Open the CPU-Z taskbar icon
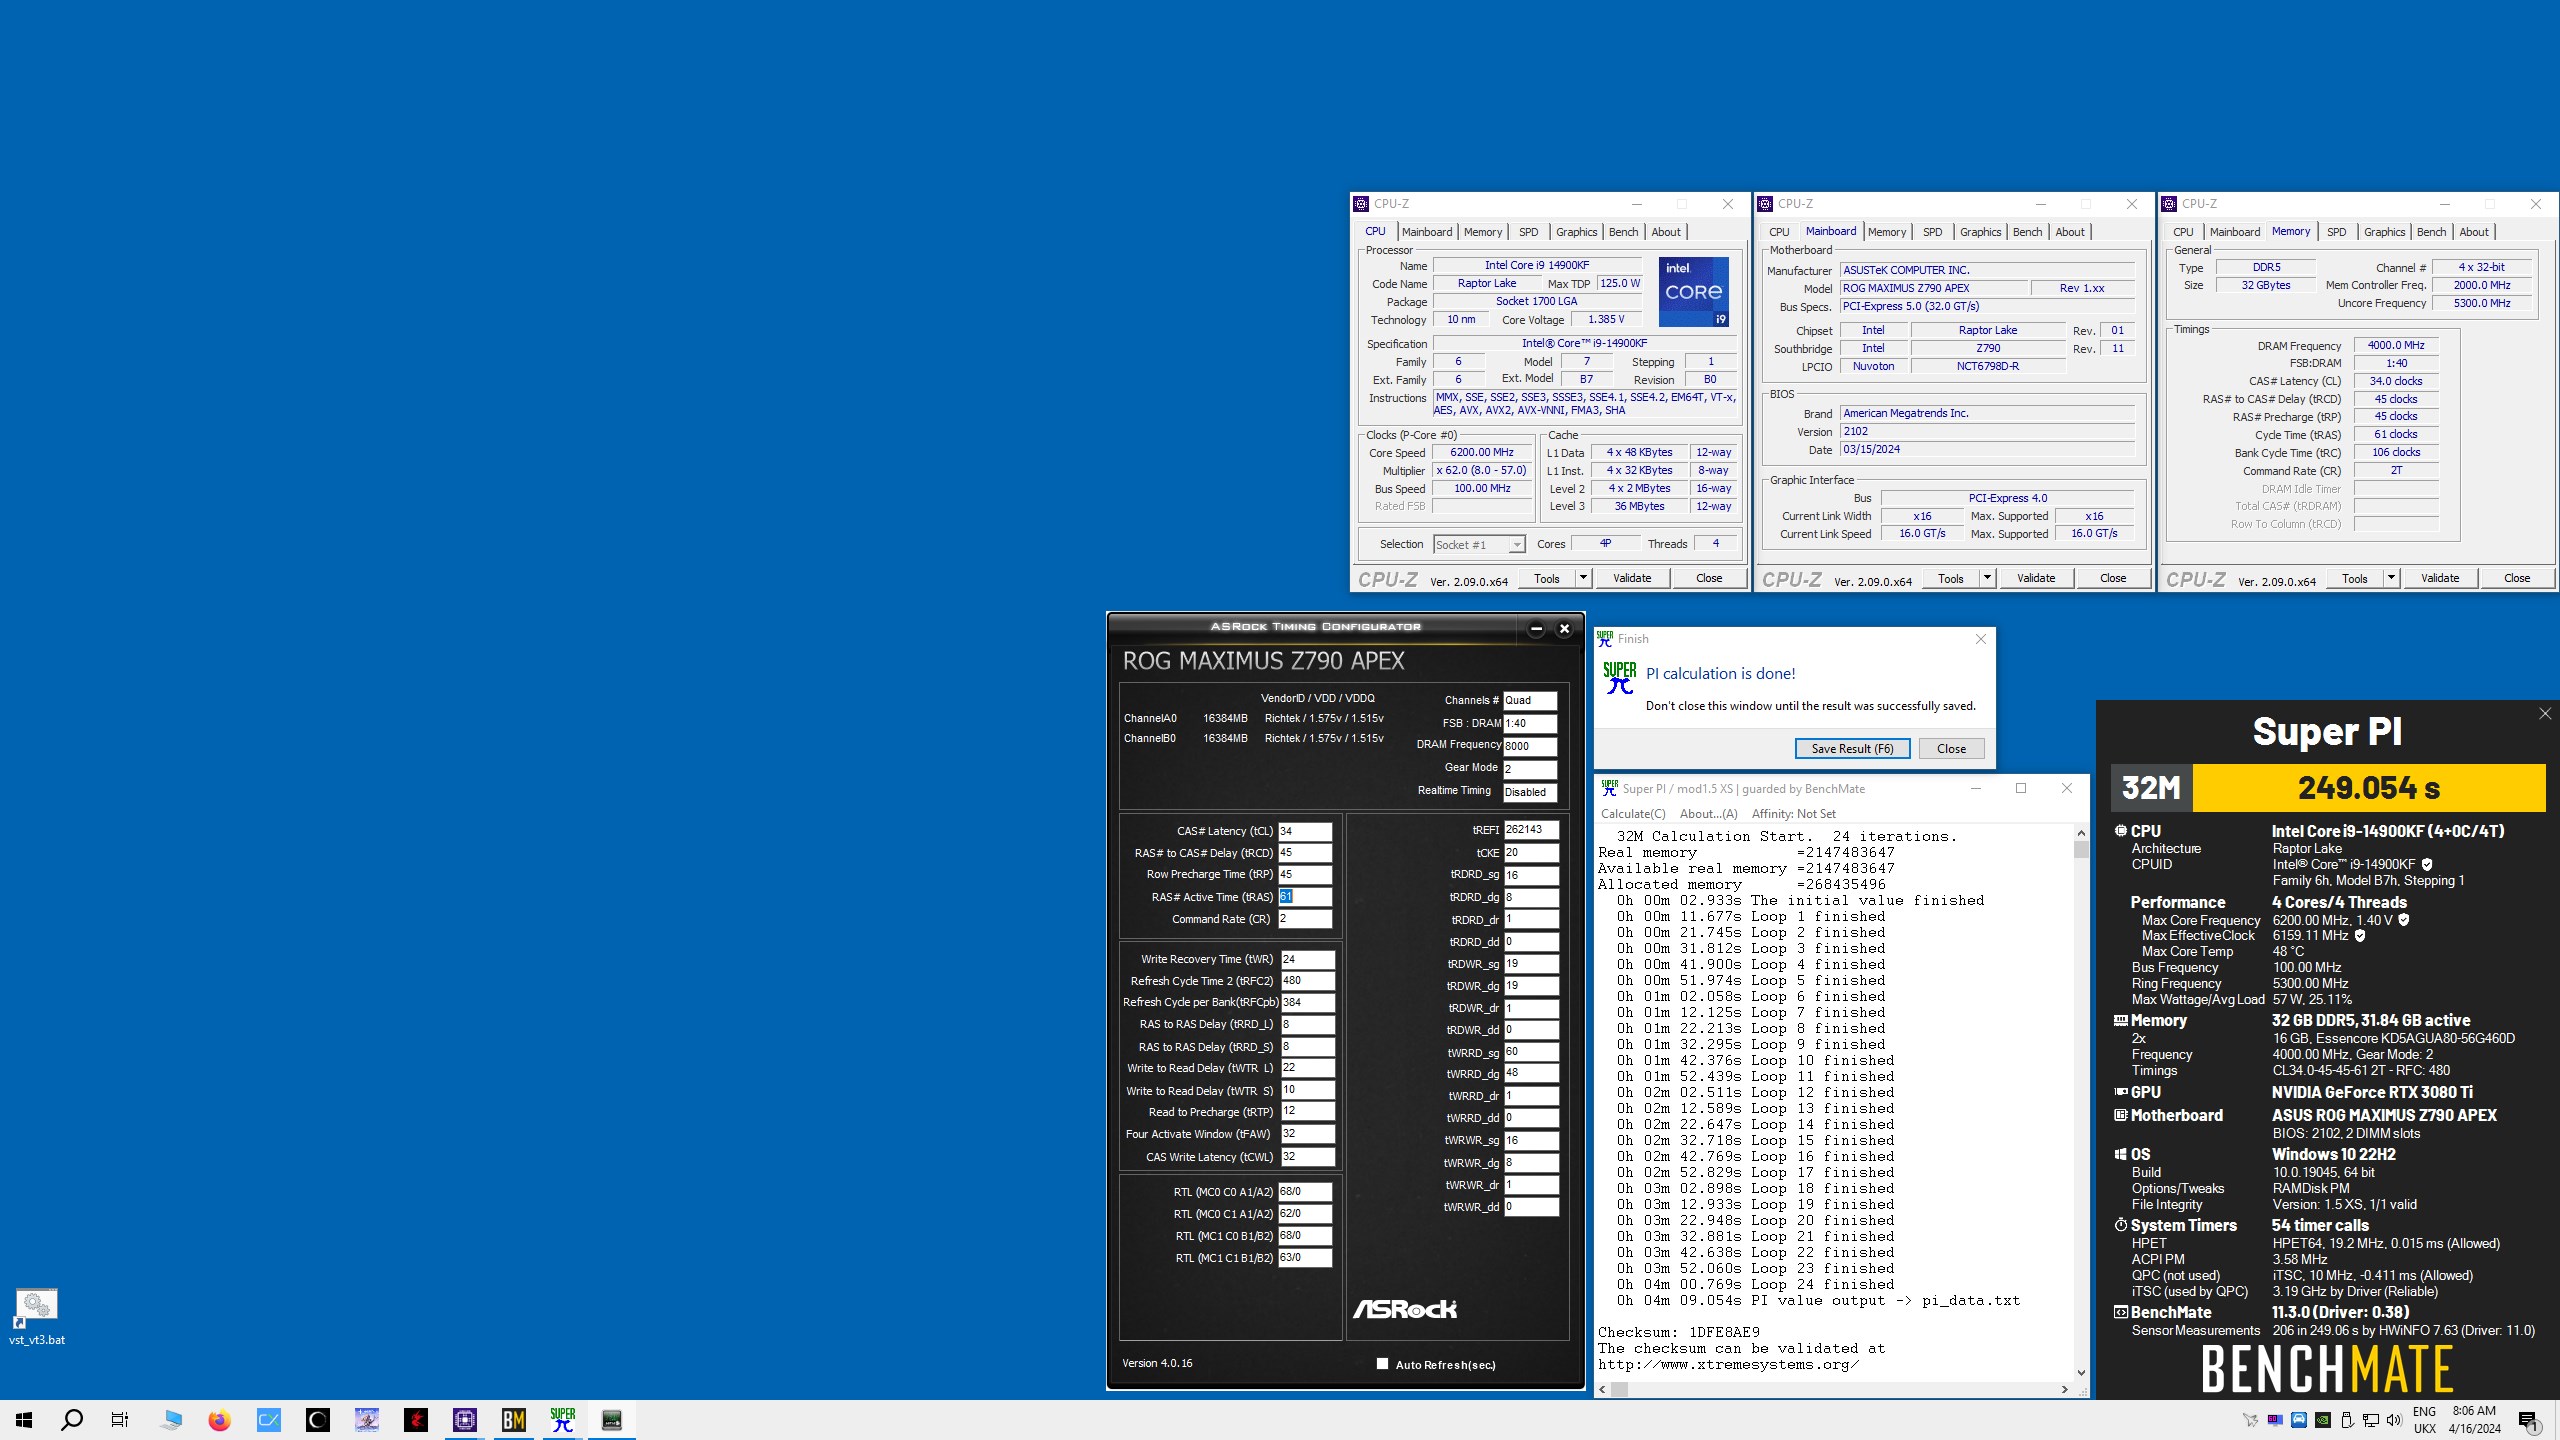Viewport: 2560px width, 1440px height. [465, 1420]
